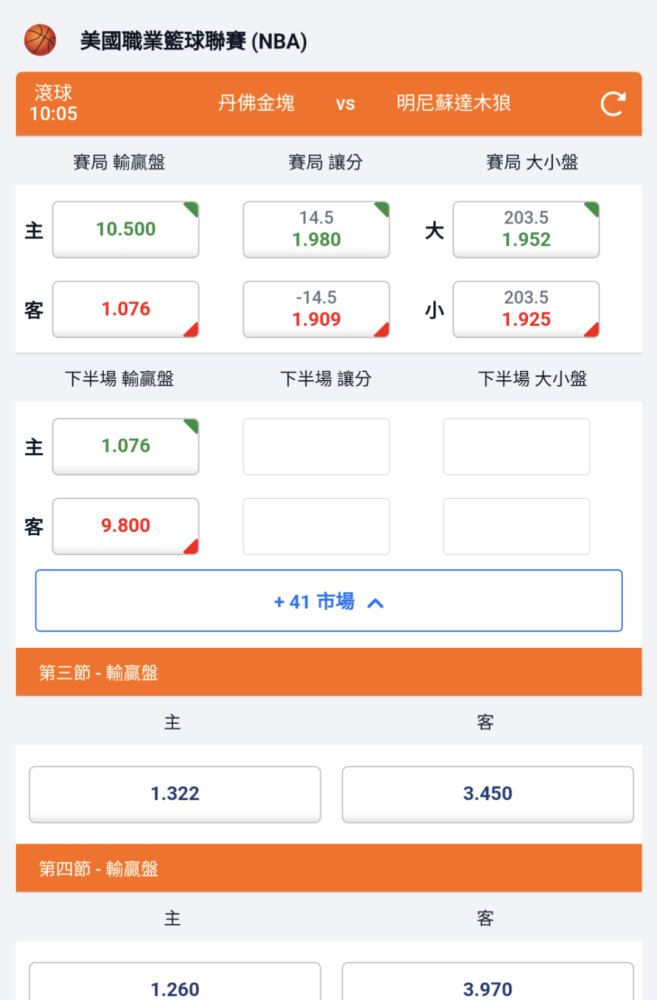
Task: Bet third quarter home at 1.322
Action: coord(175,794)
